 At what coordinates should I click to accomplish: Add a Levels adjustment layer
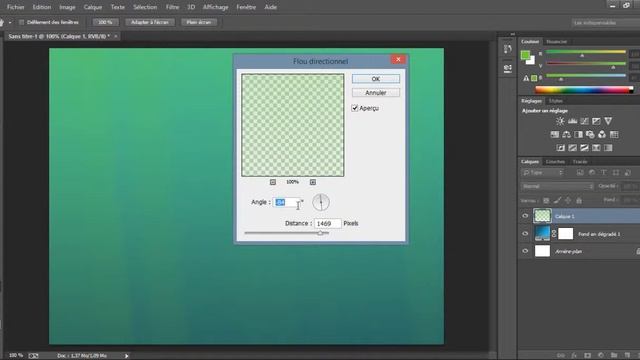point(572,121)
